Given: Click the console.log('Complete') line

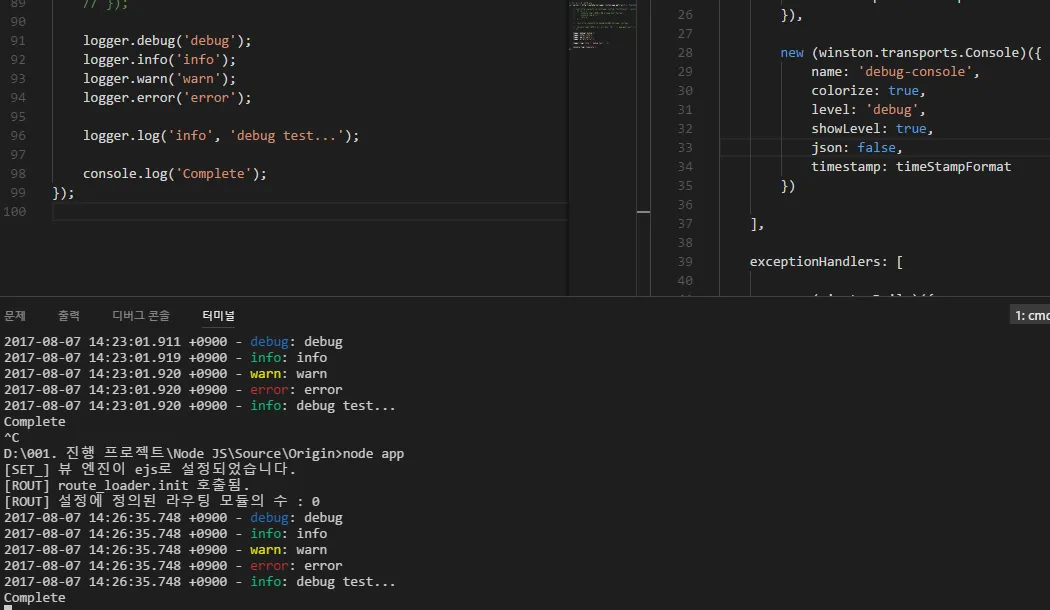Looking at the screenshot, I should click(x=175, y=174).
